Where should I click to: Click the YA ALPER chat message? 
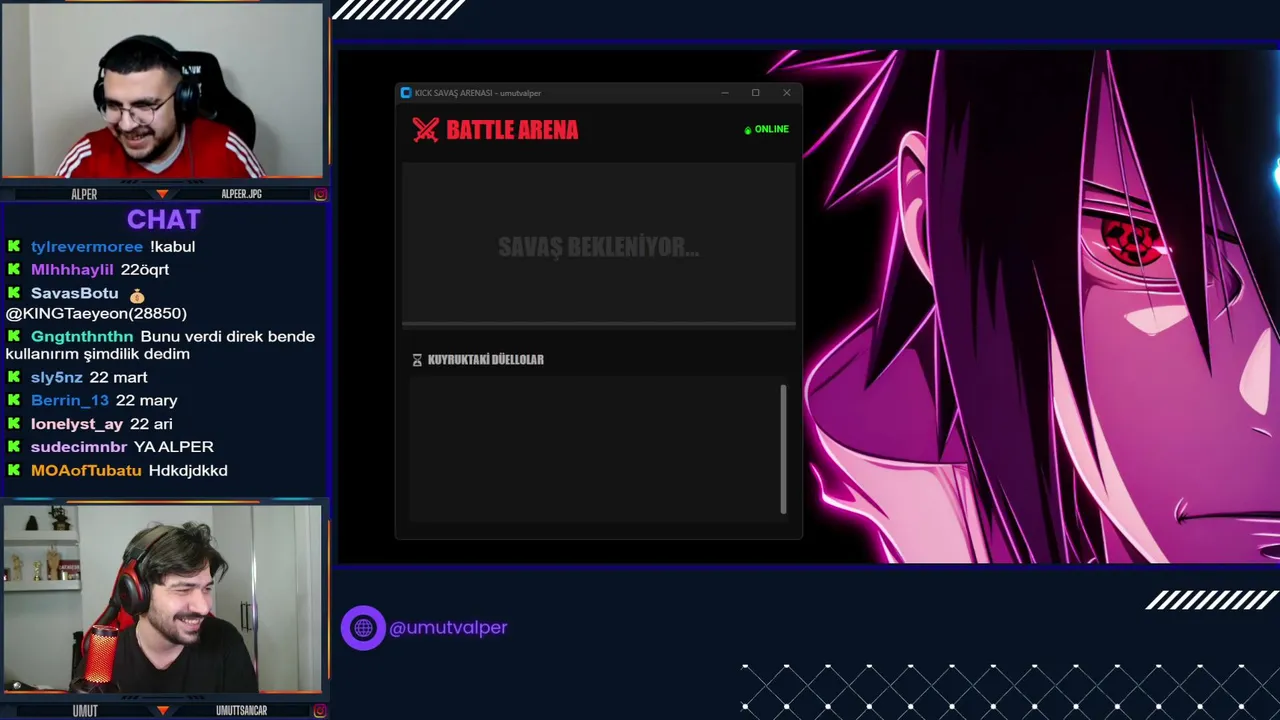pos(173,447)
